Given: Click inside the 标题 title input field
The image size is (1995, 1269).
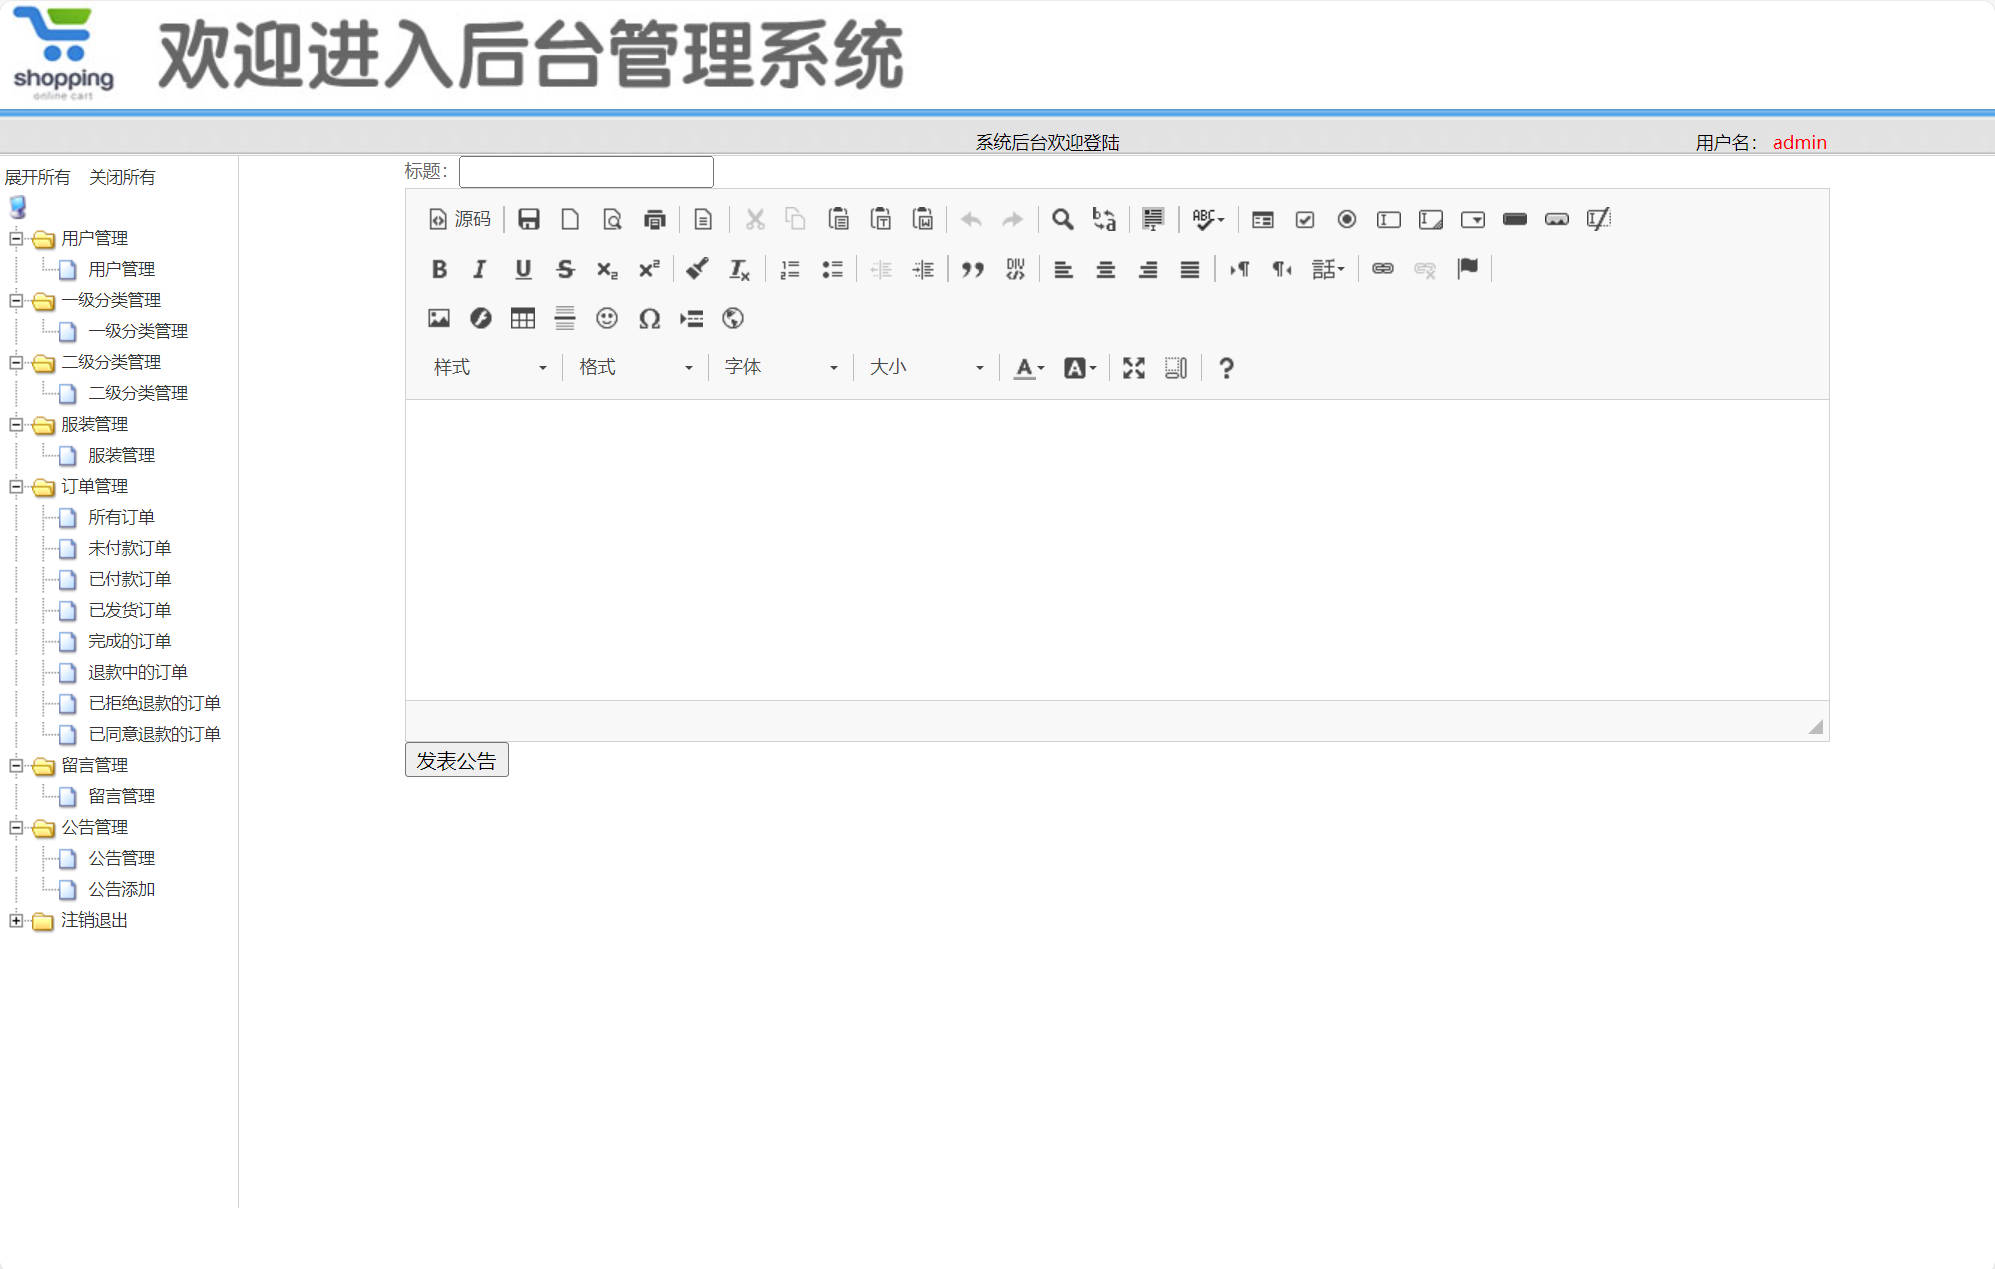Looking at the screenshot, I should [x=585, y=171].
